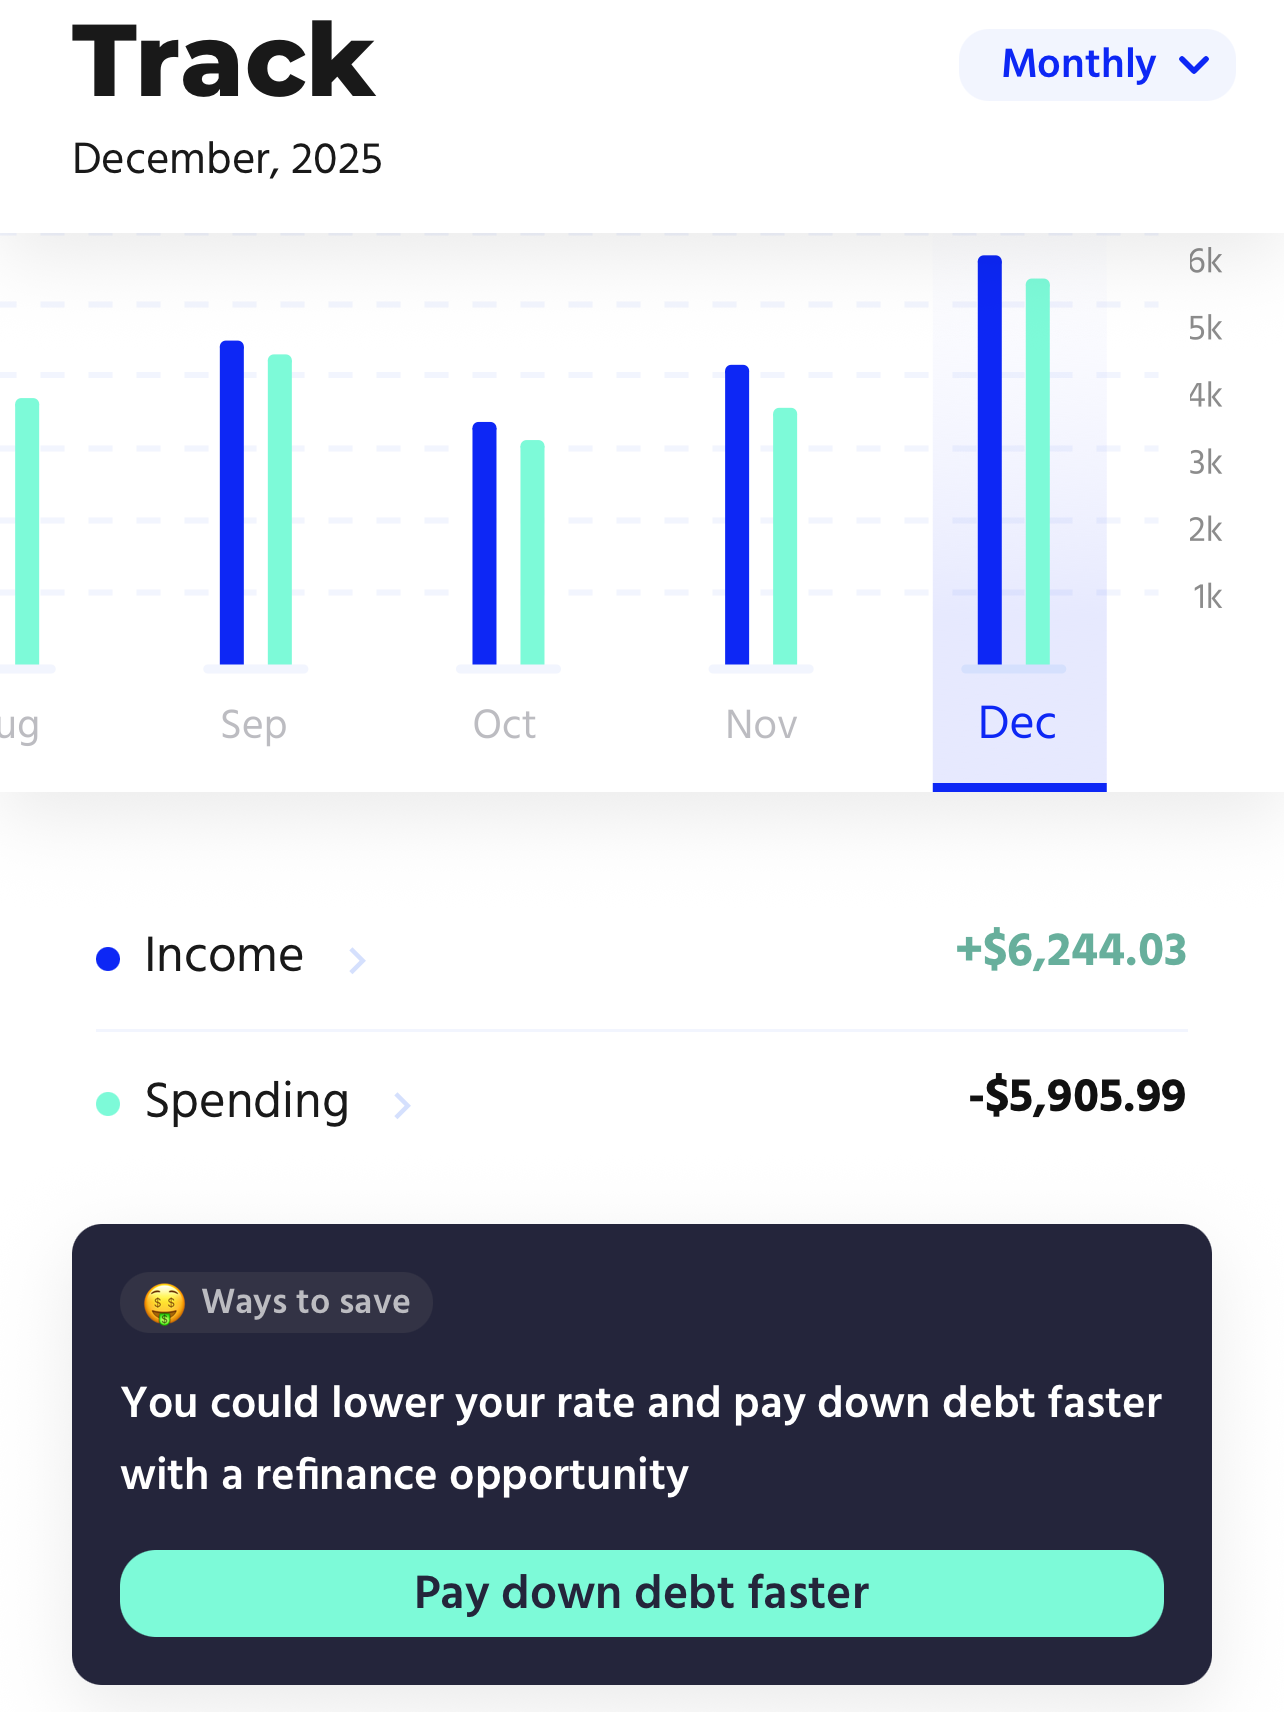Expand the Spending details chevron
Viewport: 1284px width, 1712px height.
(401, 1106)
